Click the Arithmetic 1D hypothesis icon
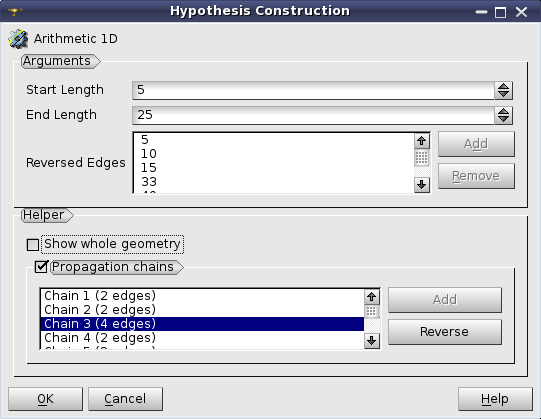Viewport: 541px width, 419px height. click(18, 38)
